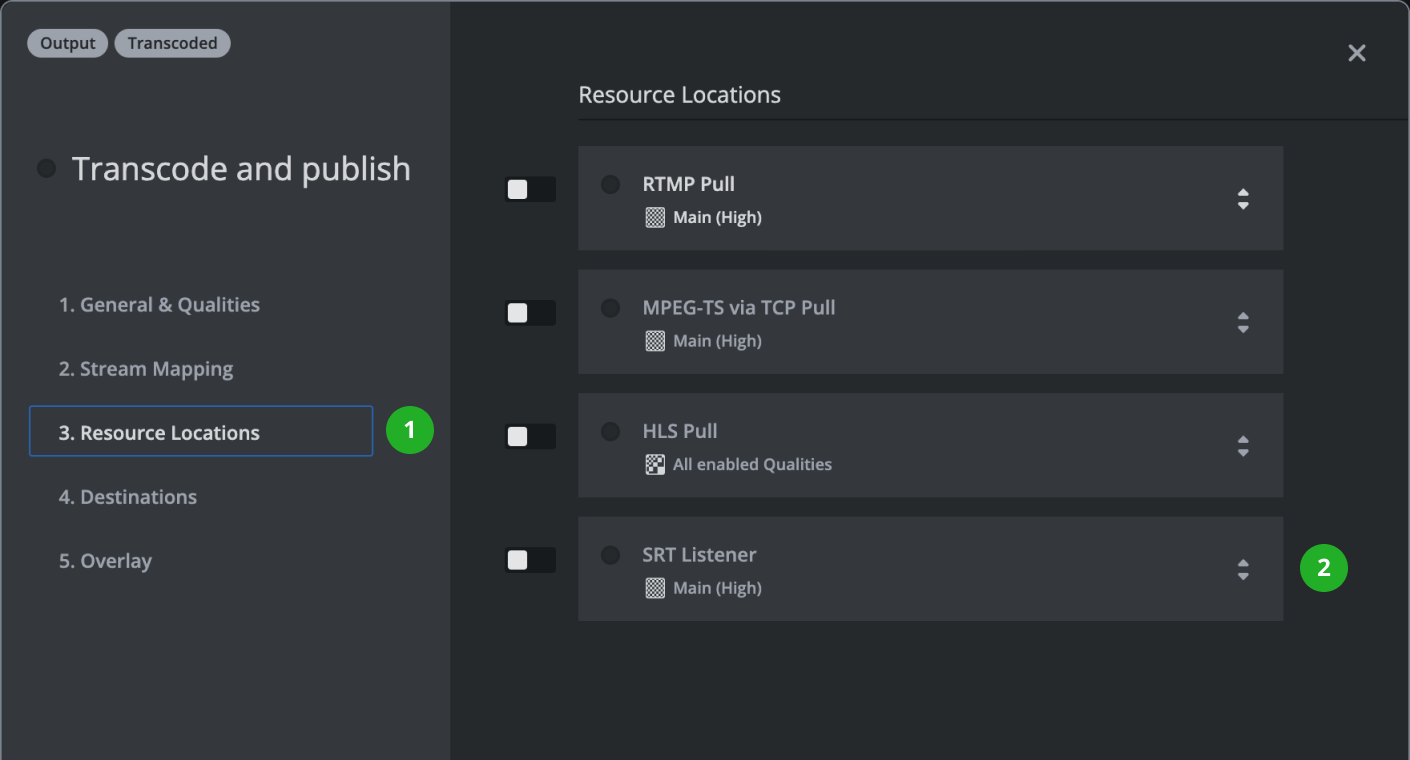Click the checkered quality icon under MPEG-TS via TCP Pull
The width and height of the screenshot is (1410, 760).
pyautogui.click(x=655, y=340)
